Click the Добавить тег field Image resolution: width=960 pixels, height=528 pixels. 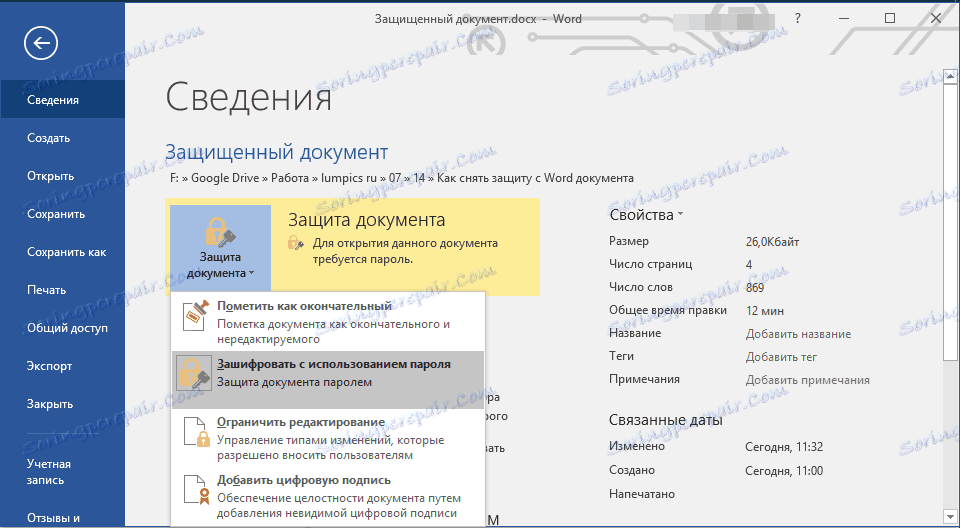tap(781, 356)
